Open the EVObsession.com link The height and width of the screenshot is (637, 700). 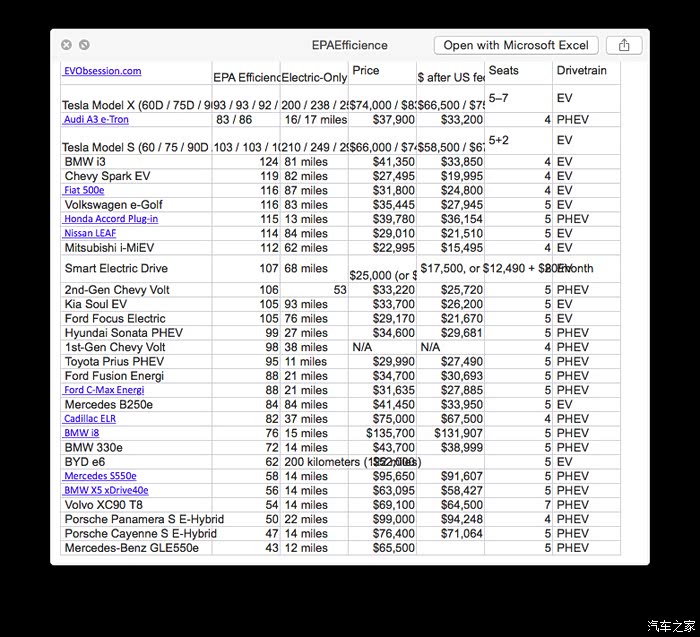[x=102, y=71]
